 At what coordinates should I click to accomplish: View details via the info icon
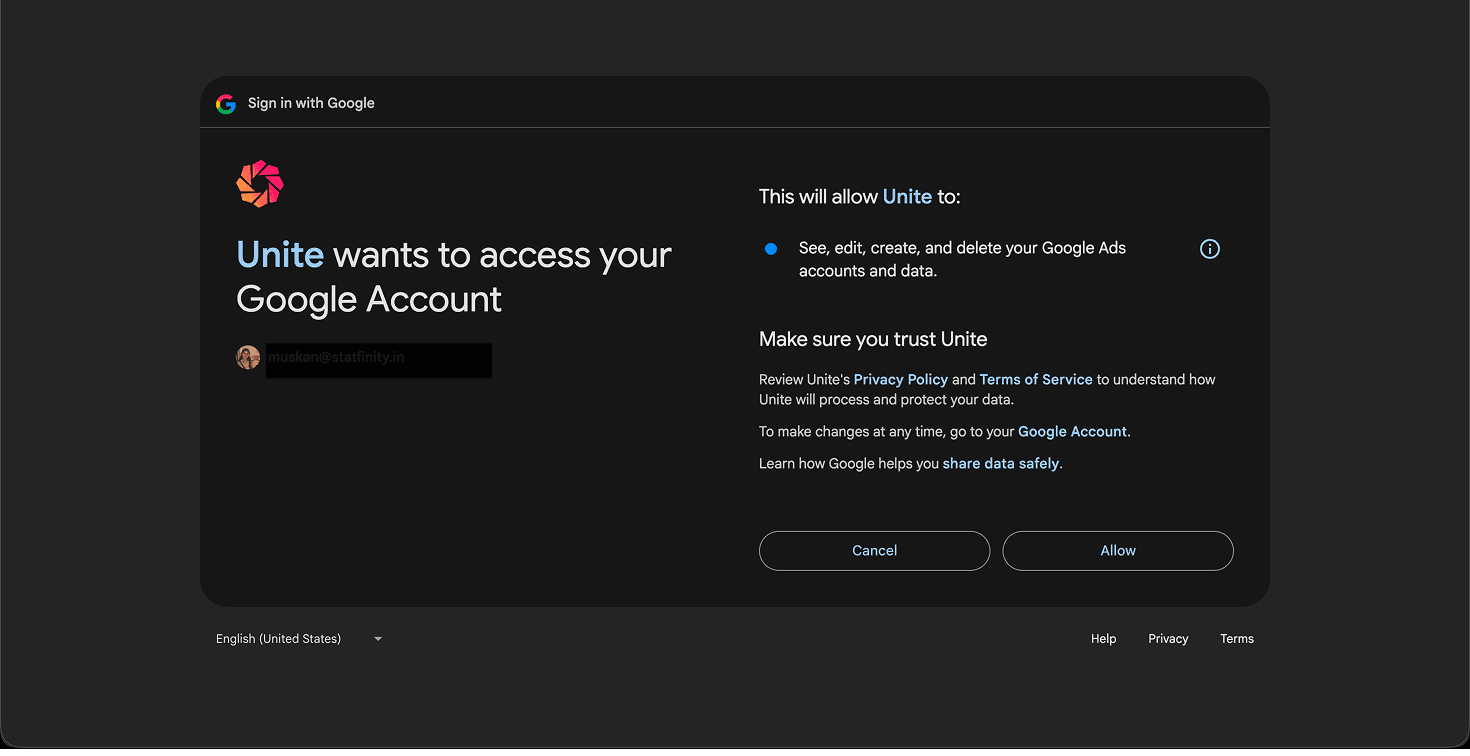click(x=1210, y=249)
